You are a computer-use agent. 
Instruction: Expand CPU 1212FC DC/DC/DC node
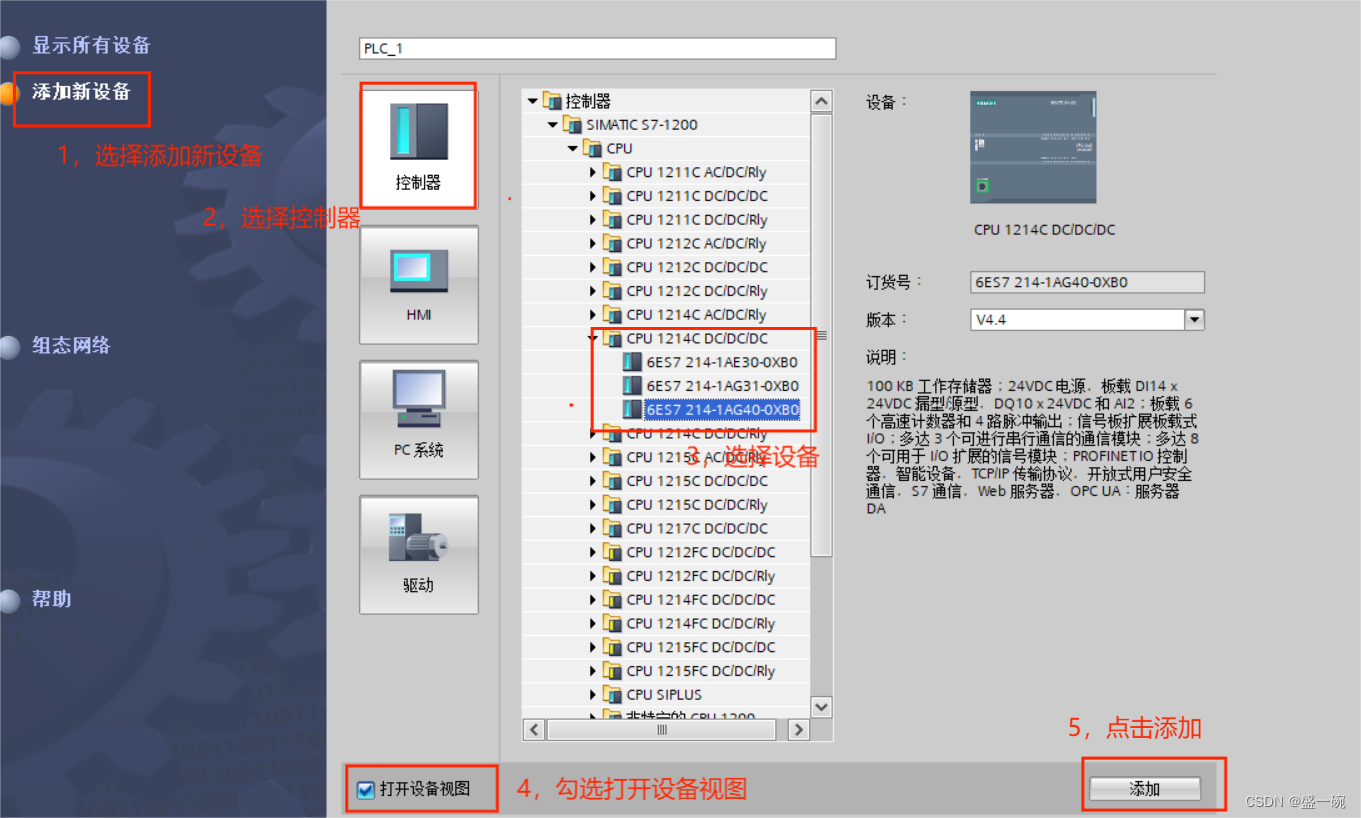(x=593, y=552)
